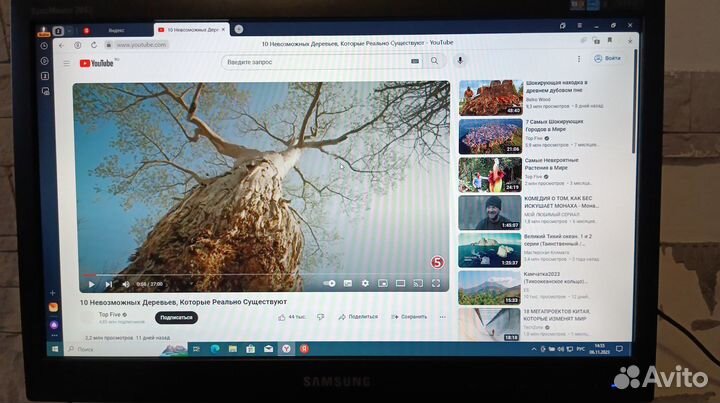This screenshot has height=403, width=720.
Task: Open YouTube settings three-dot menu
Action: (579, 59)
